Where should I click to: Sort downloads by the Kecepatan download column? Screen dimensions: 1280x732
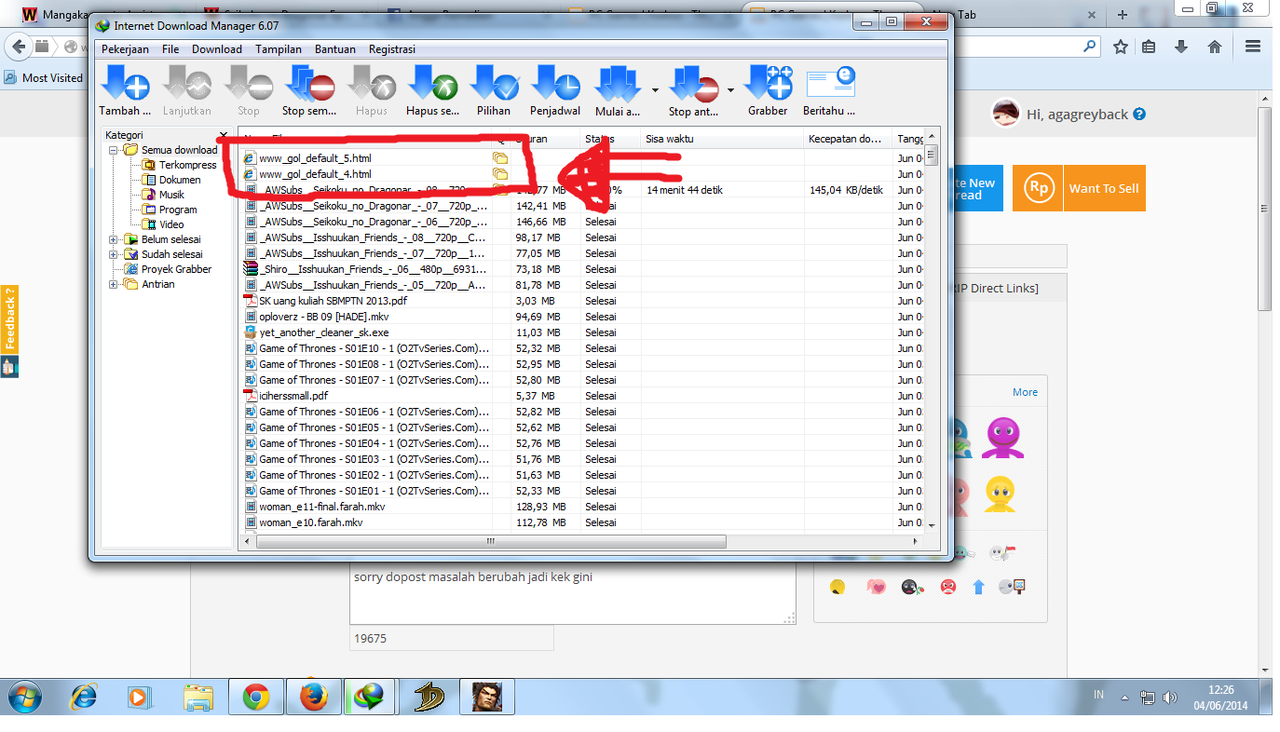pyautogui.click(x=848, y=139)
